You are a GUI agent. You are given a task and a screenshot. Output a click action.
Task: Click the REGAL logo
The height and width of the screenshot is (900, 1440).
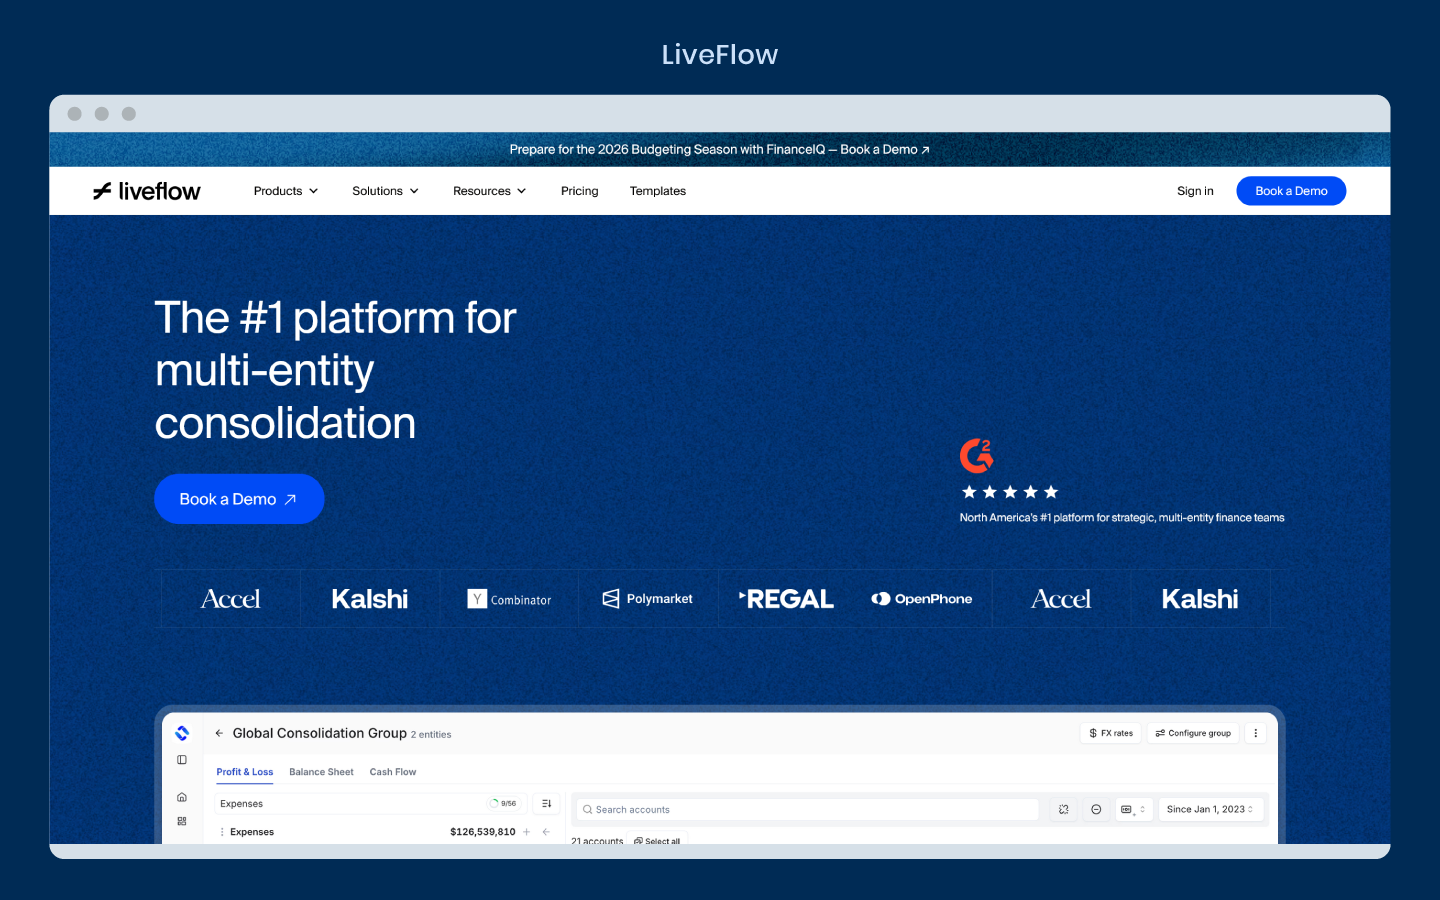[x=787, y=599]
